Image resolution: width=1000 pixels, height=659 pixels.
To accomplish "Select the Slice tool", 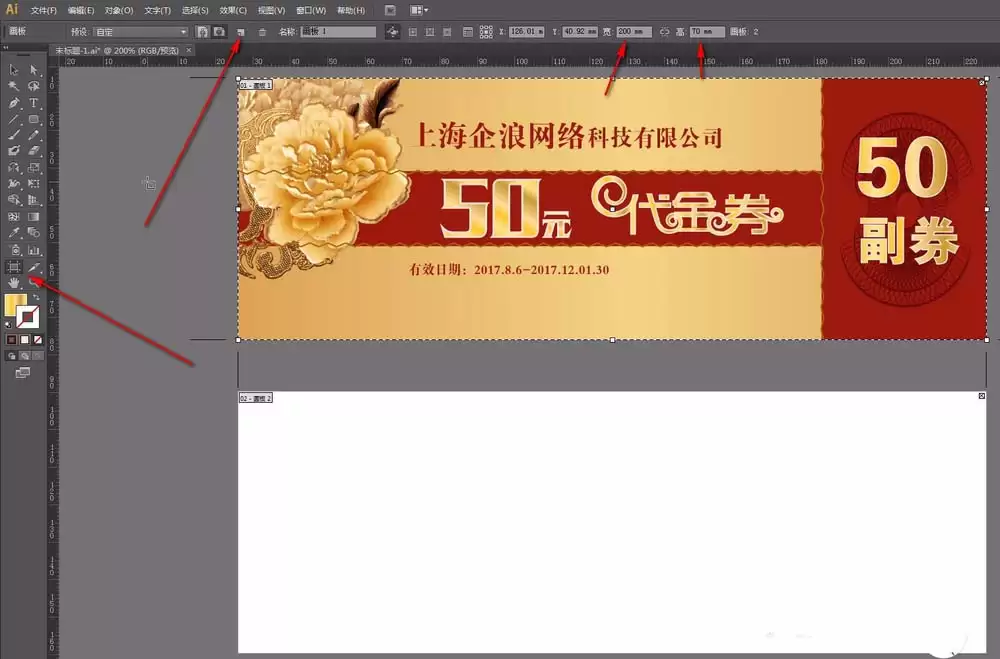I will pos(34,267).
